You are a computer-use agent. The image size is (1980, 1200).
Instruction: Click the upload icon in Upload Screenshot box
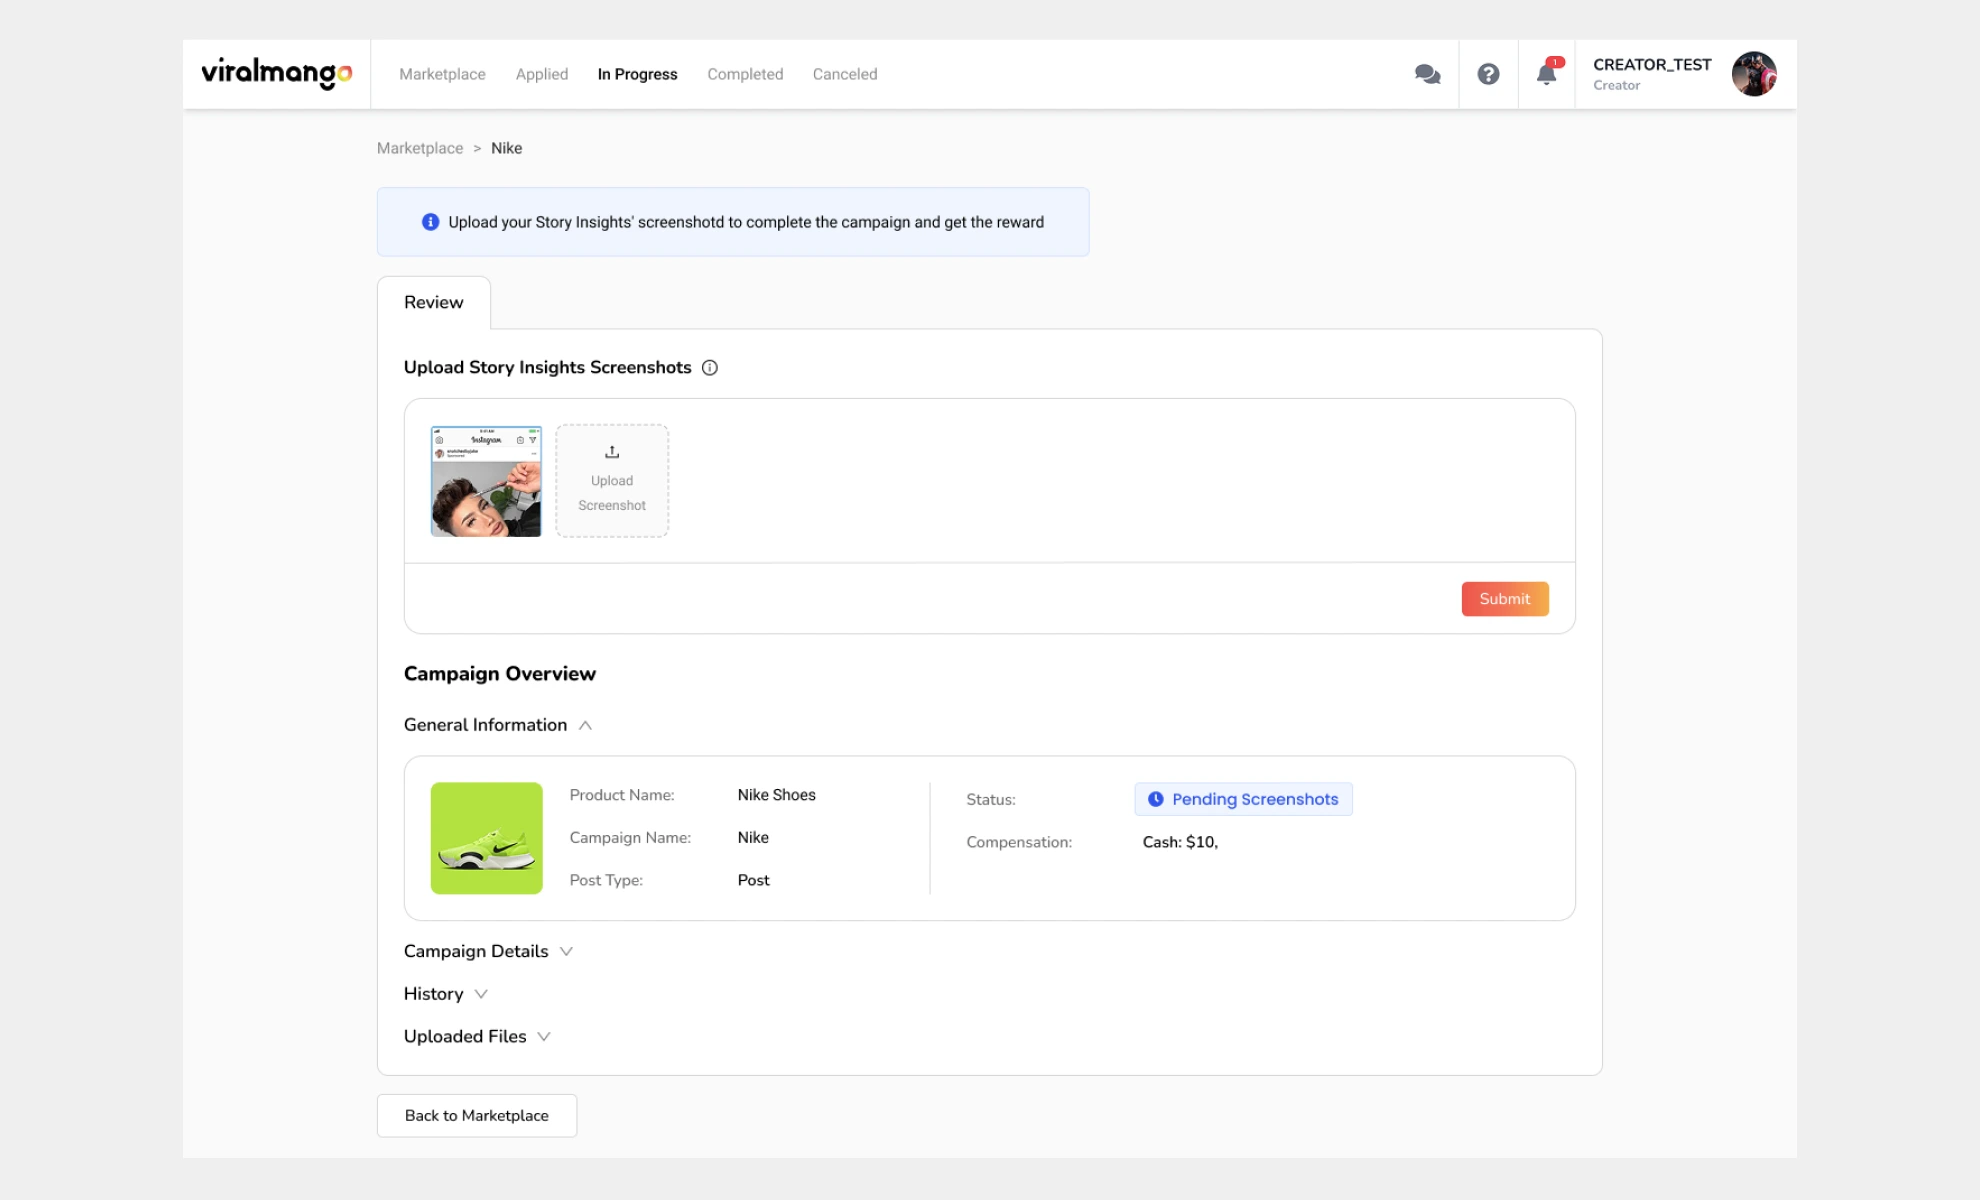click(x=611, y=451)
